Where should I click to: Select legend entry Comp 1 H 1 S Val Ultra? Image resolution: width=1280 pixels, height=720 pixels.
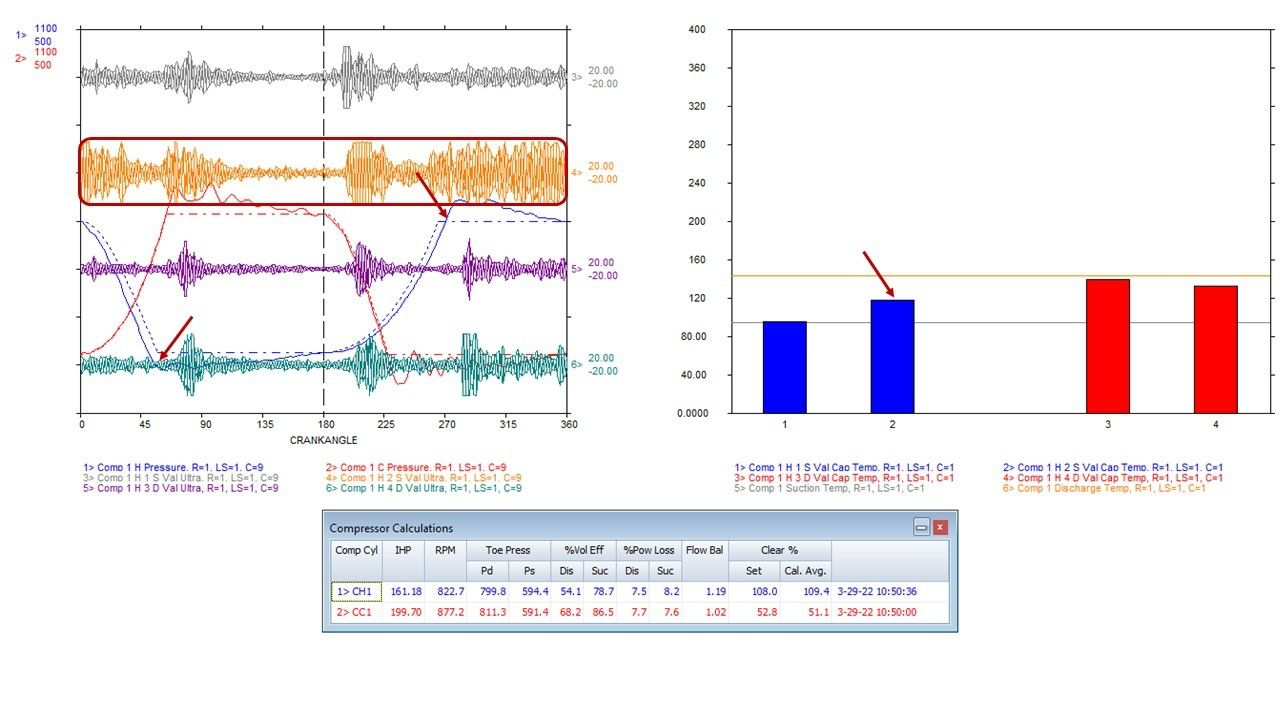pos(181,478)
